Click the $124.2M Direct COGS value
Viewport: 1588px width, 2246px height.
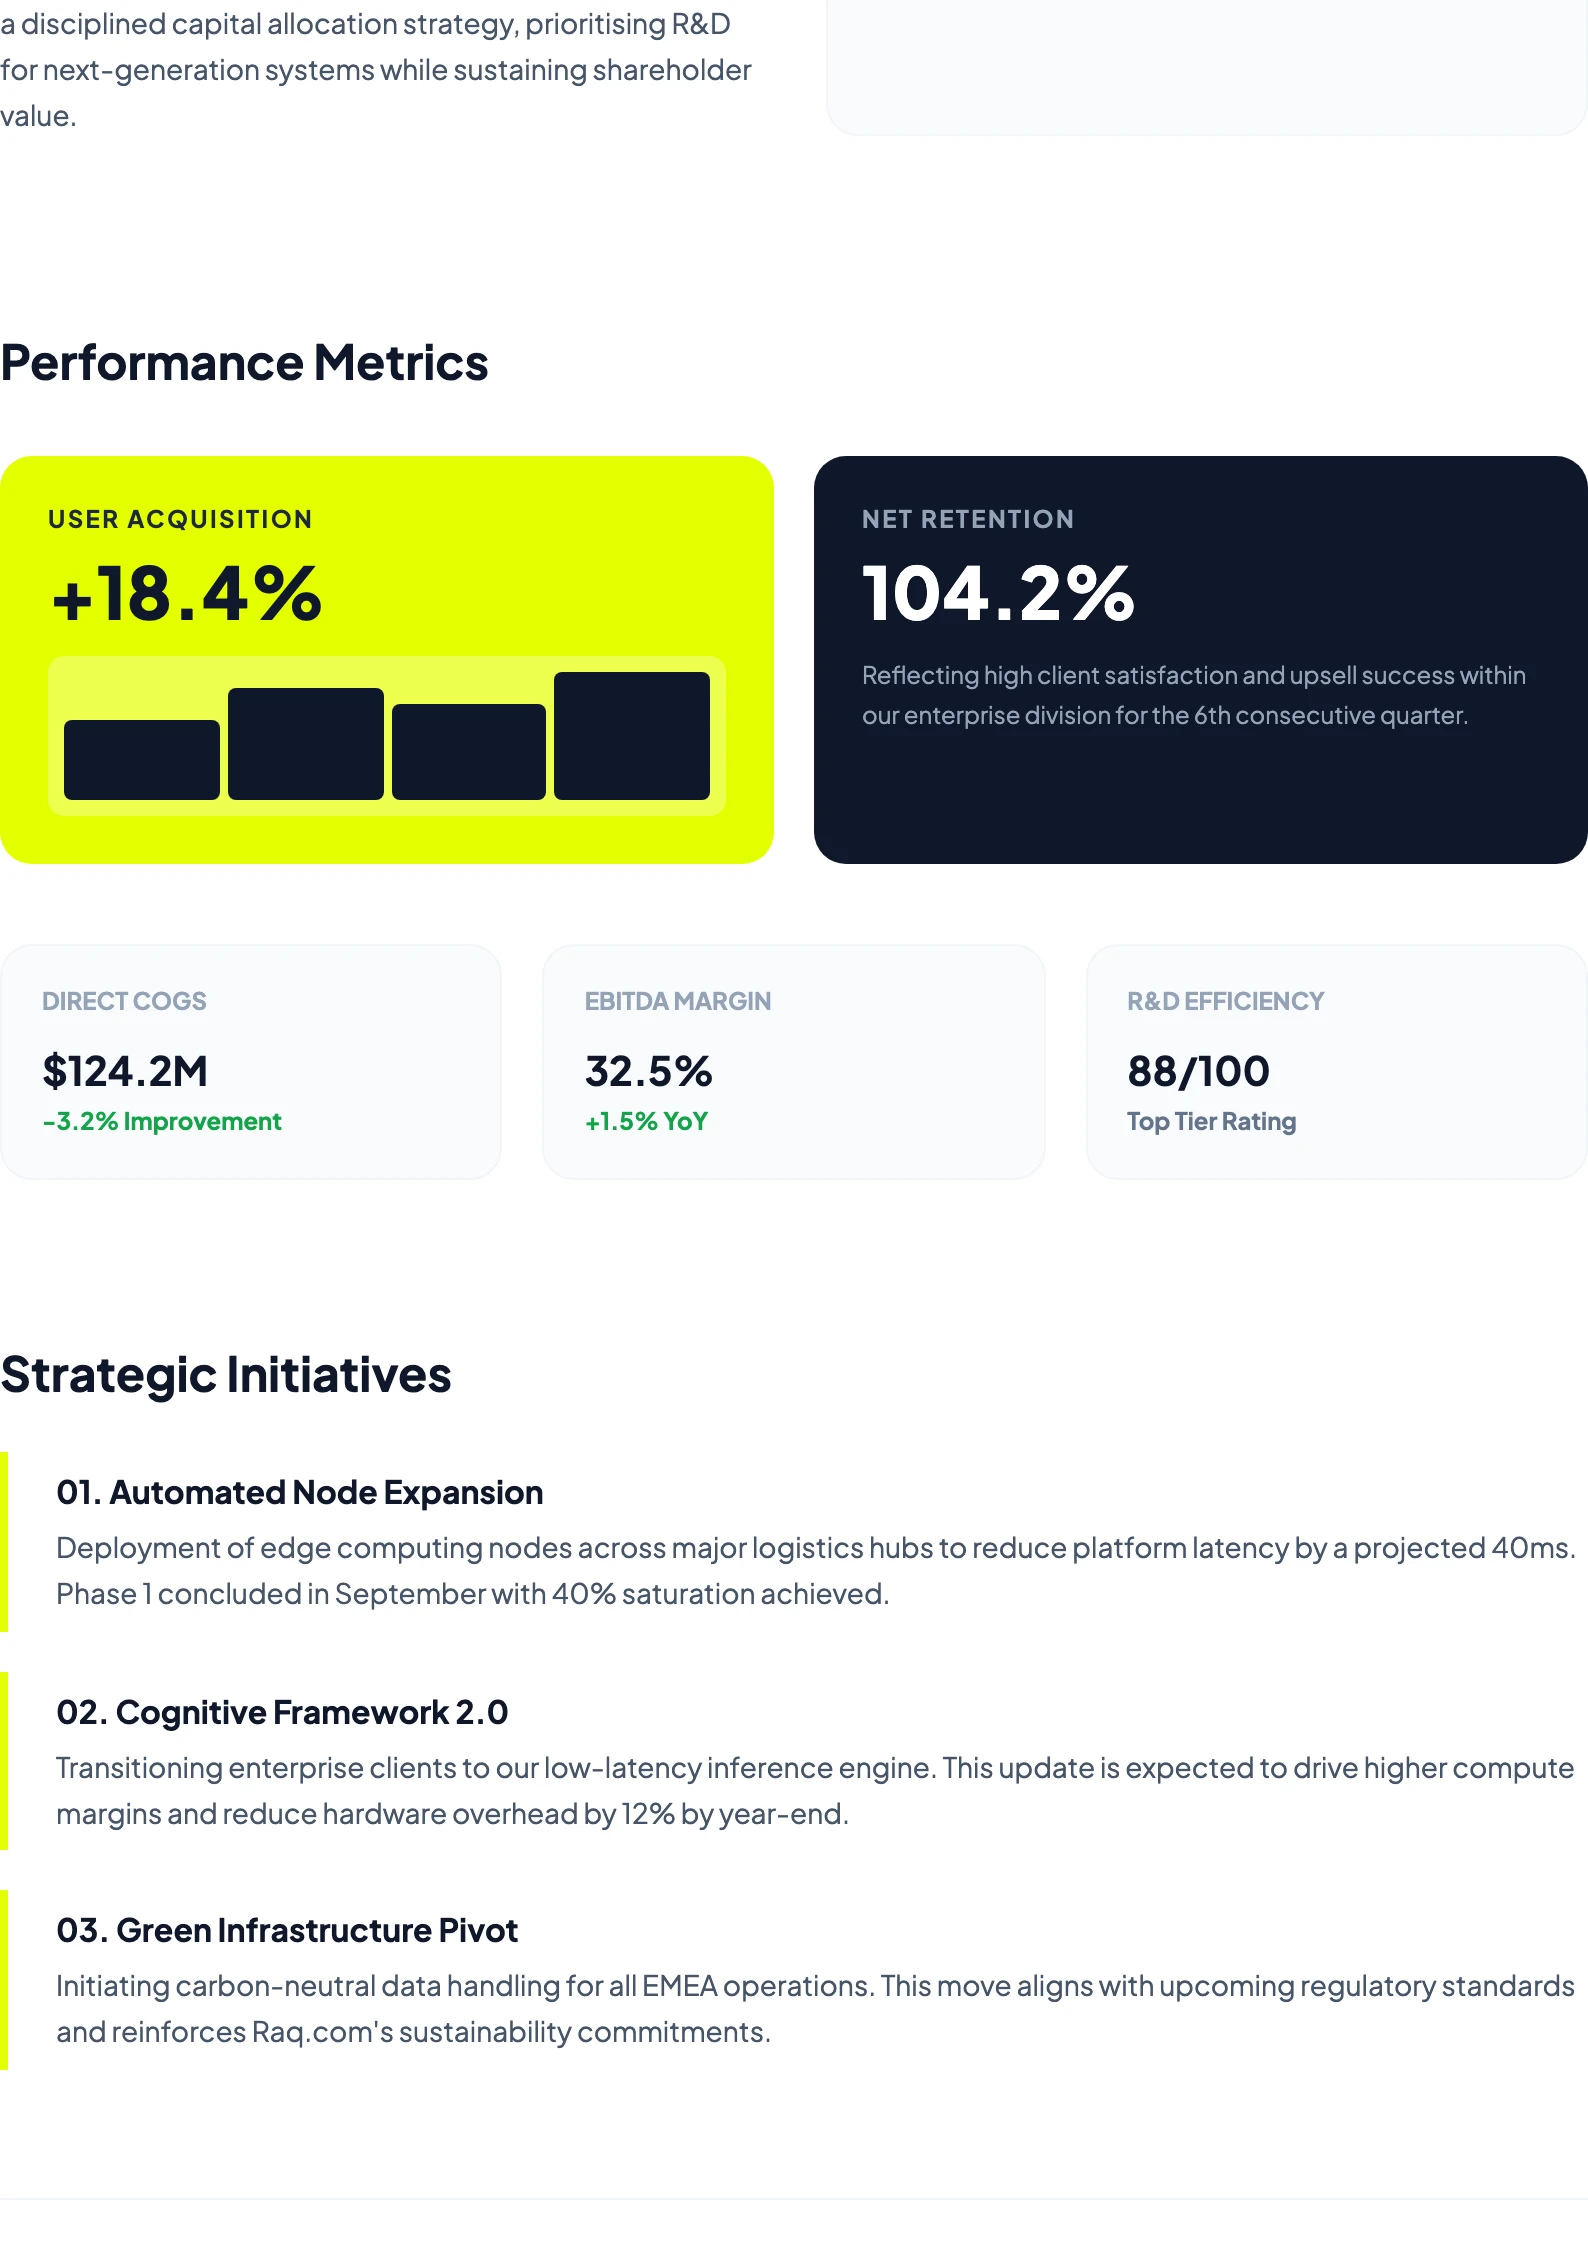(125, 1071)
